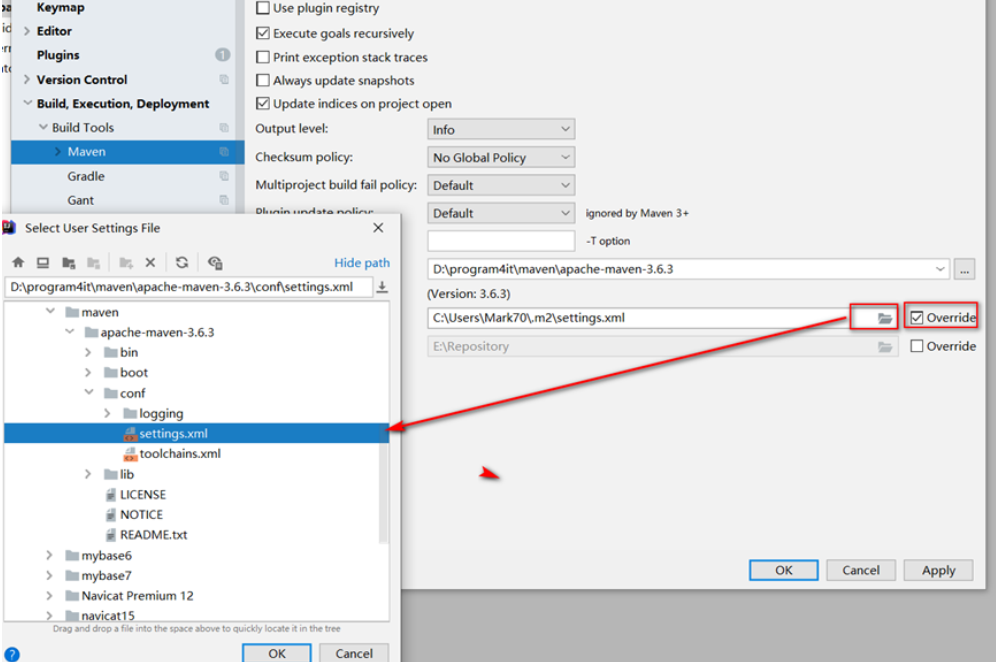Image resolution: width=996 pixels, height=662 pixels.
Task: Close the Select User Settings File dialog
Action: tap(378, 227)
